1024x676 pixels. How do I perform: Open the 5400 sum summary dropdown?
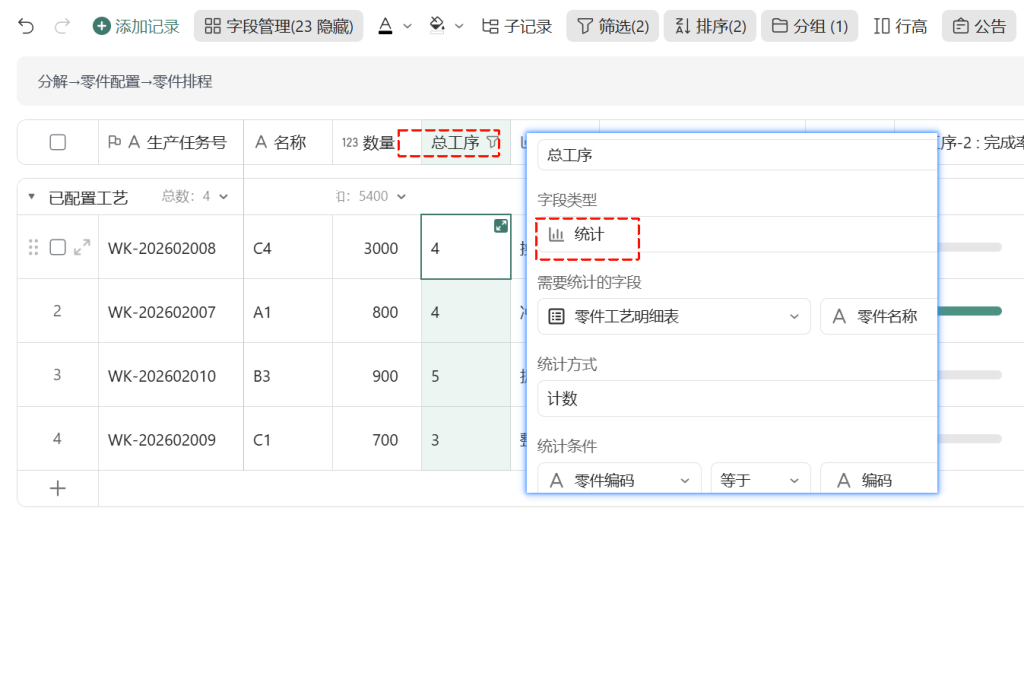point(370,197)
